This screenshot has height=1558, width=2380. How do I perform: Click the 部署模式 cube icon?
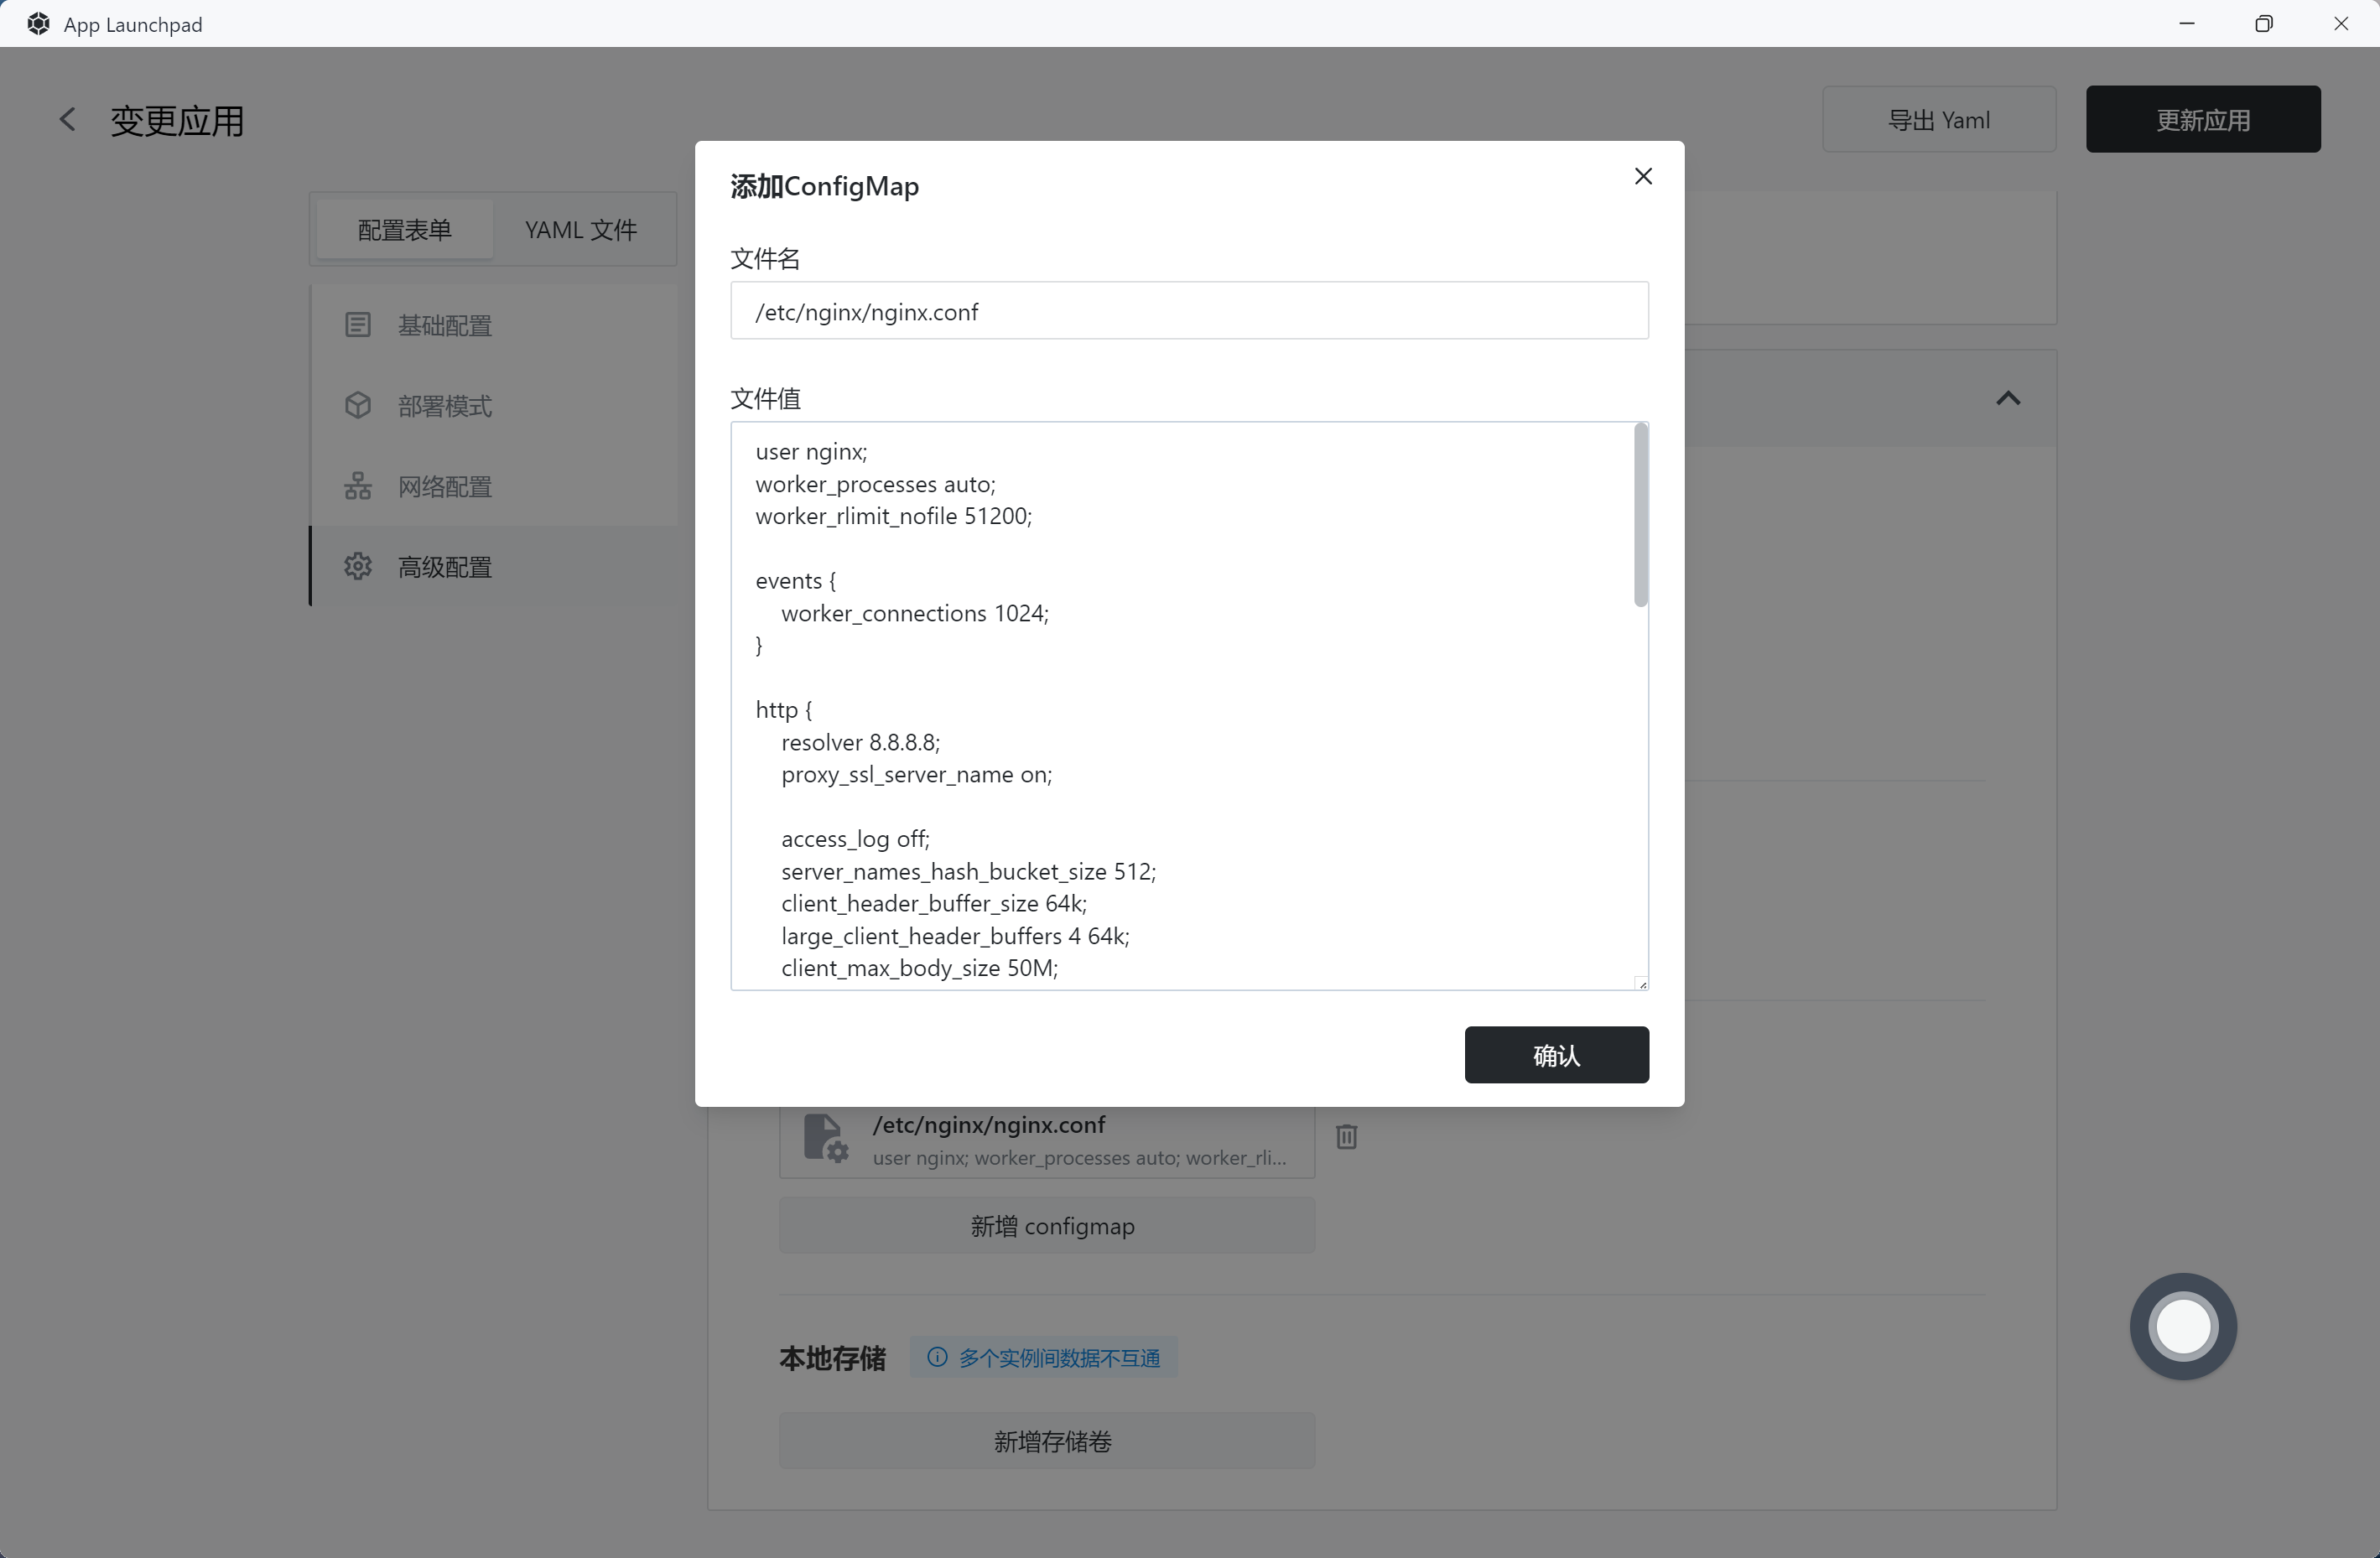point(358,406)
